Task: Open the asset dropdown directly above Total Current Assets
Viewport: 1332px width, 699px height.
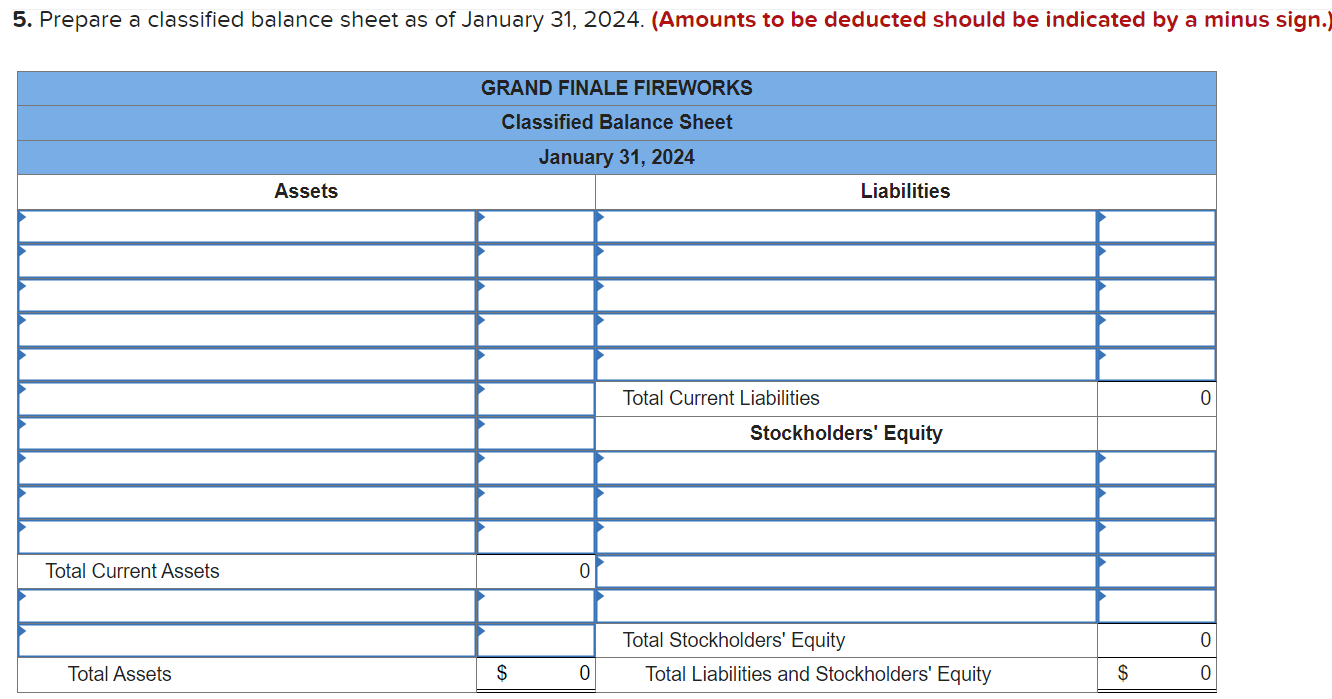Action: click(247, 537)
